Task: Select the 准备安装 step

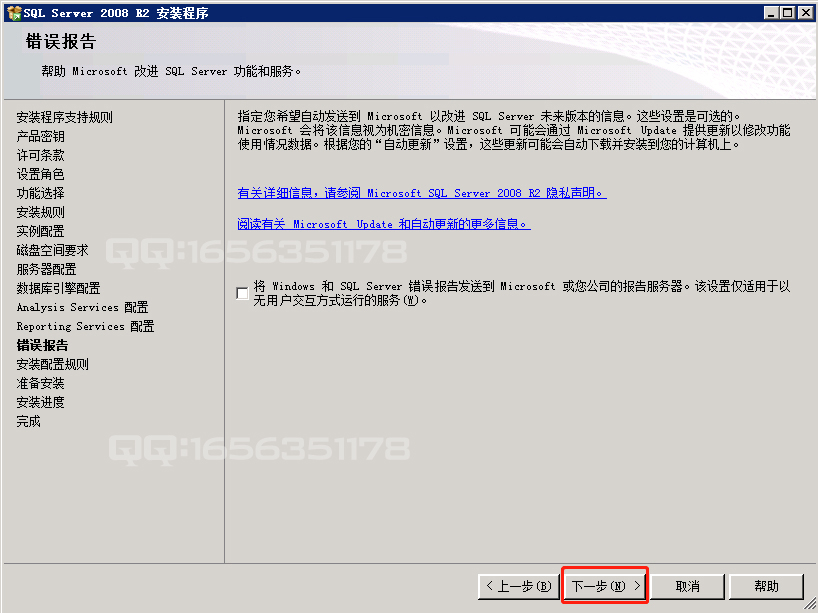Action: (x=41, y=383)
